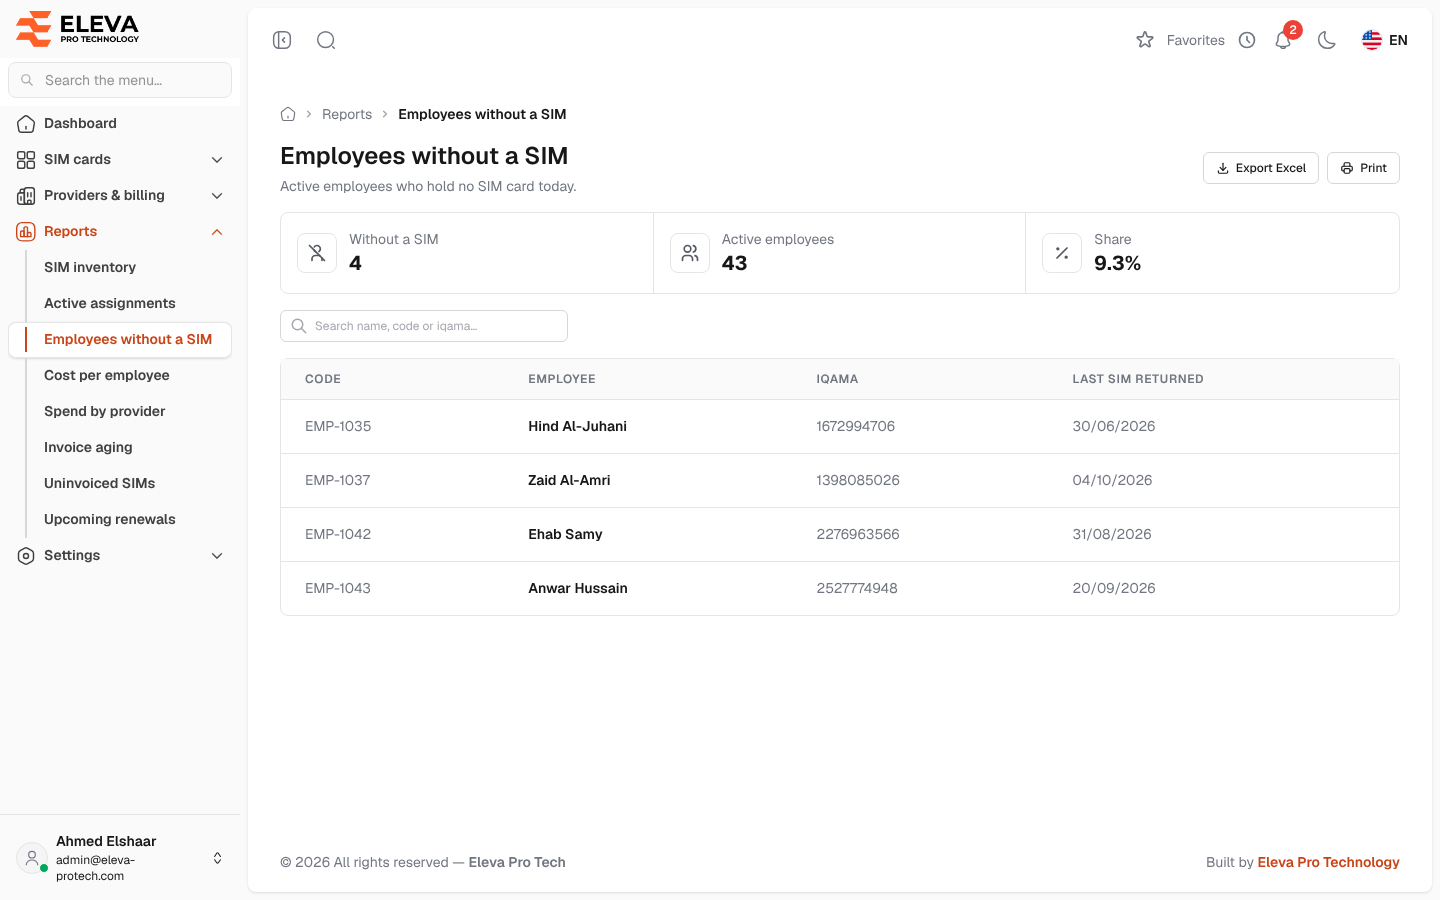
Task: Expand the SIM cards menu chevron
Action: click(x=217, y=160)
